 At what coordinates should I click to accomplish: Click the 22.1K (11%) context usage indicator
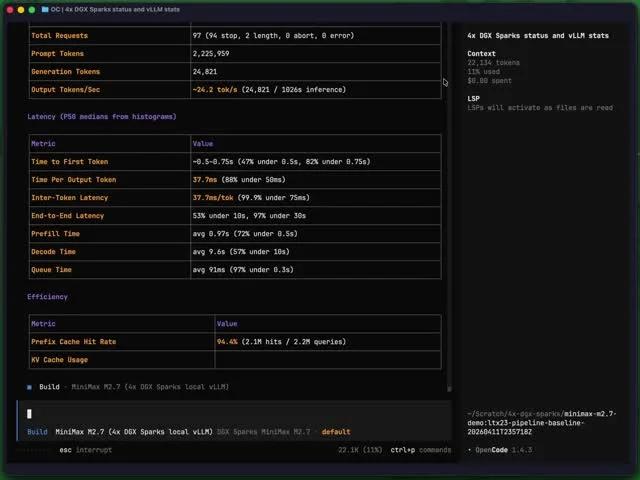361,450
